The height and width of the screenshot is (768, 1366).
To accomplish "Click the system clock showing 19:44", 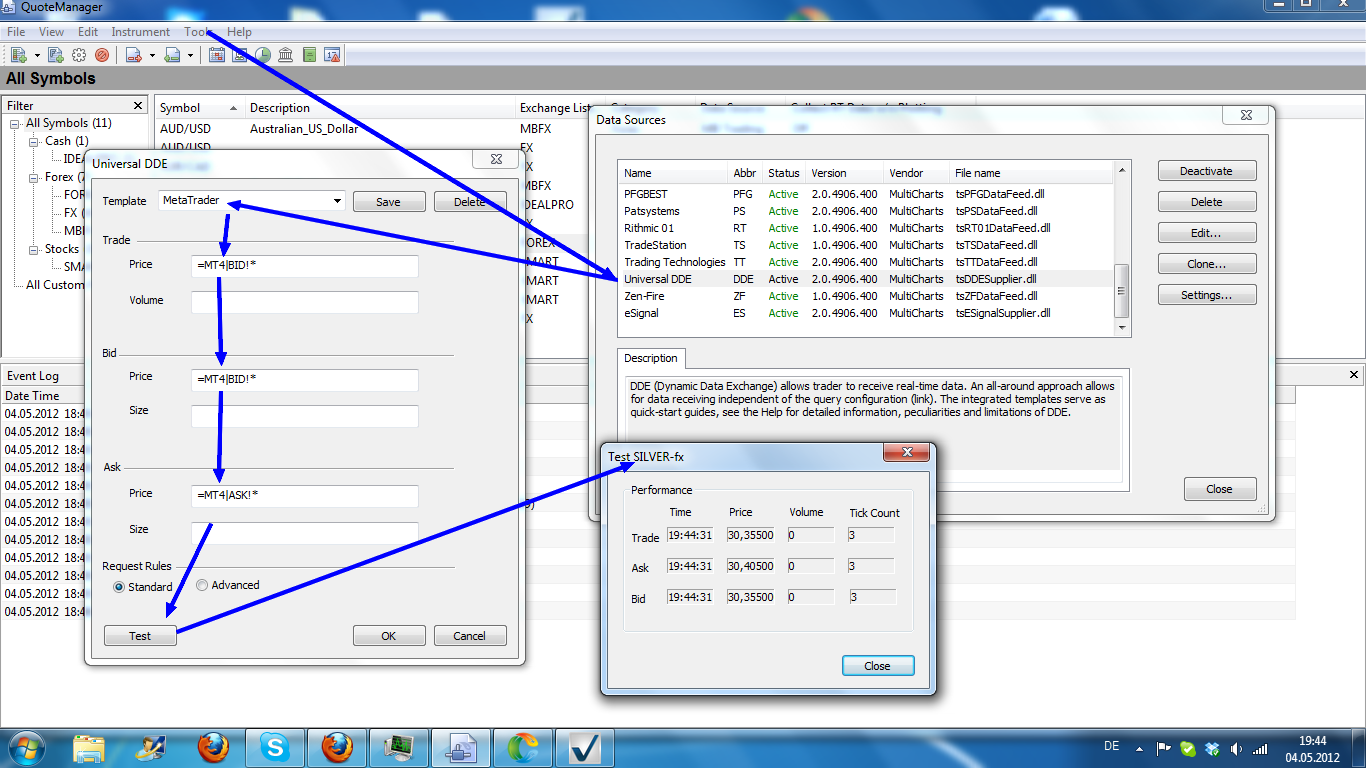I will coord(1313,741).
